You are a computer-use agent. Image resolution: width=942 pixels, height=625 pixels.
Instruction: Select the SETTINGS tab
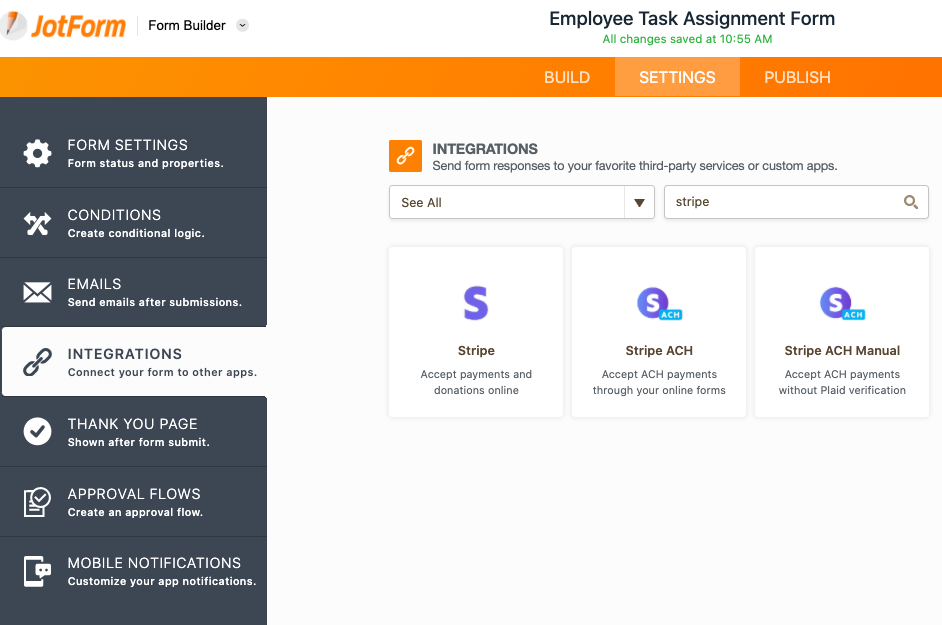coord(677,78)
